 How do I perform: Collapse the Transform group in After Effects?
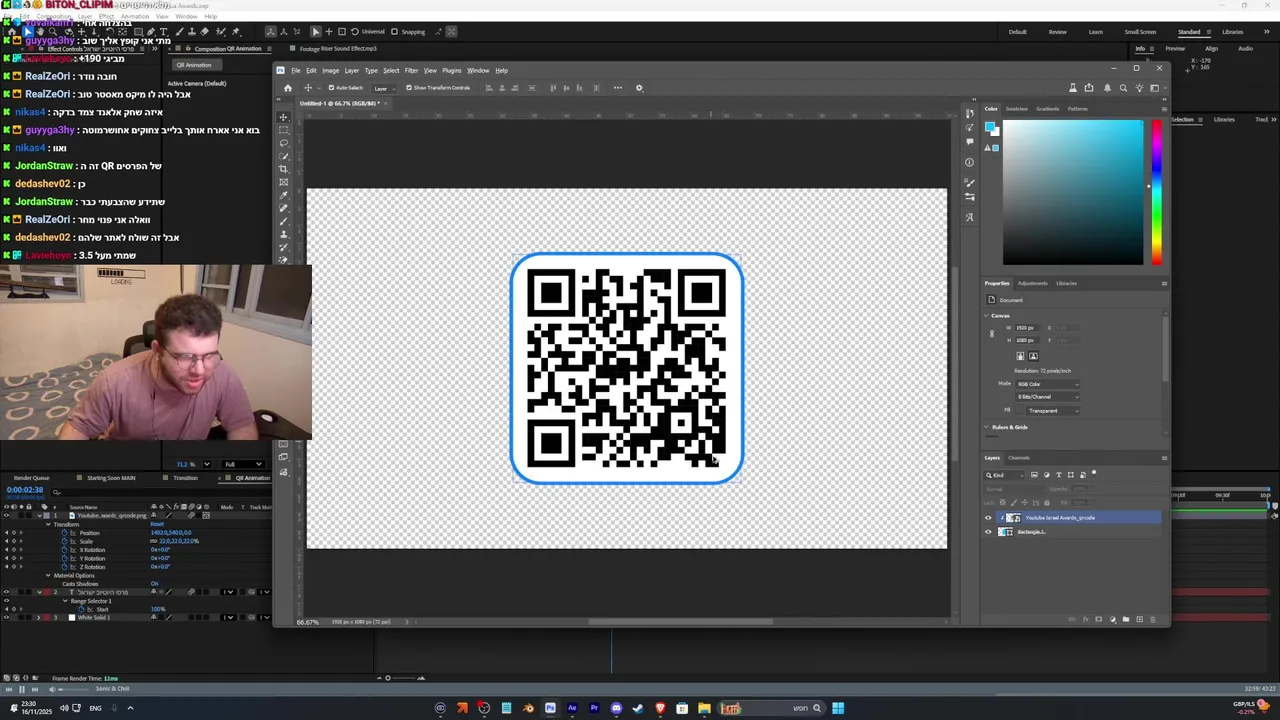point(47,524)
